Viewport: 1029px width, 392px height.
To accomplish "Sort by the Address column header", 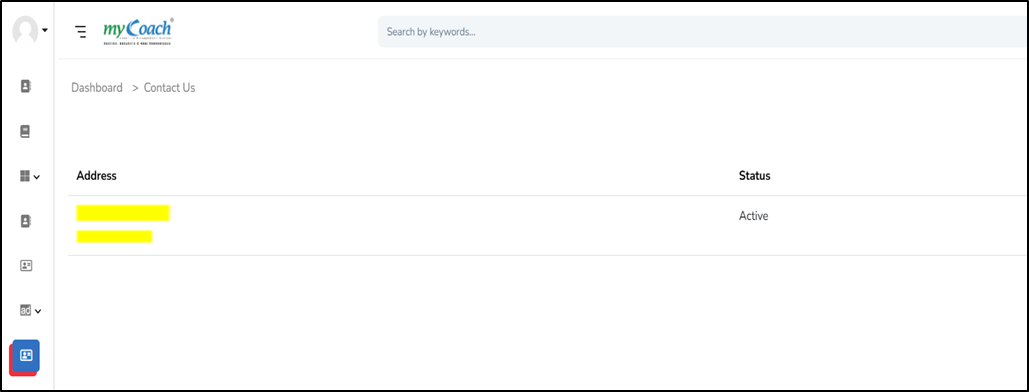I will [96, 176].
